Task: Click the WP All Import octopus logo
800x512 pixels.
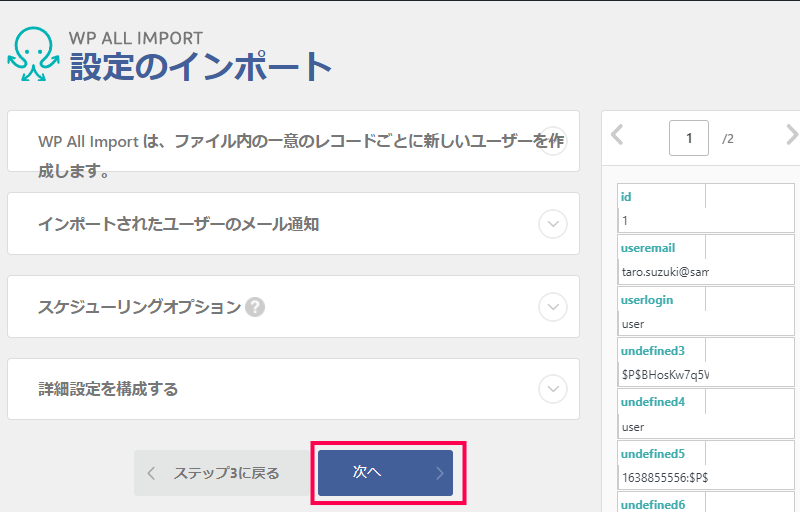Action: pyautogui.click(x=34, y=54)
